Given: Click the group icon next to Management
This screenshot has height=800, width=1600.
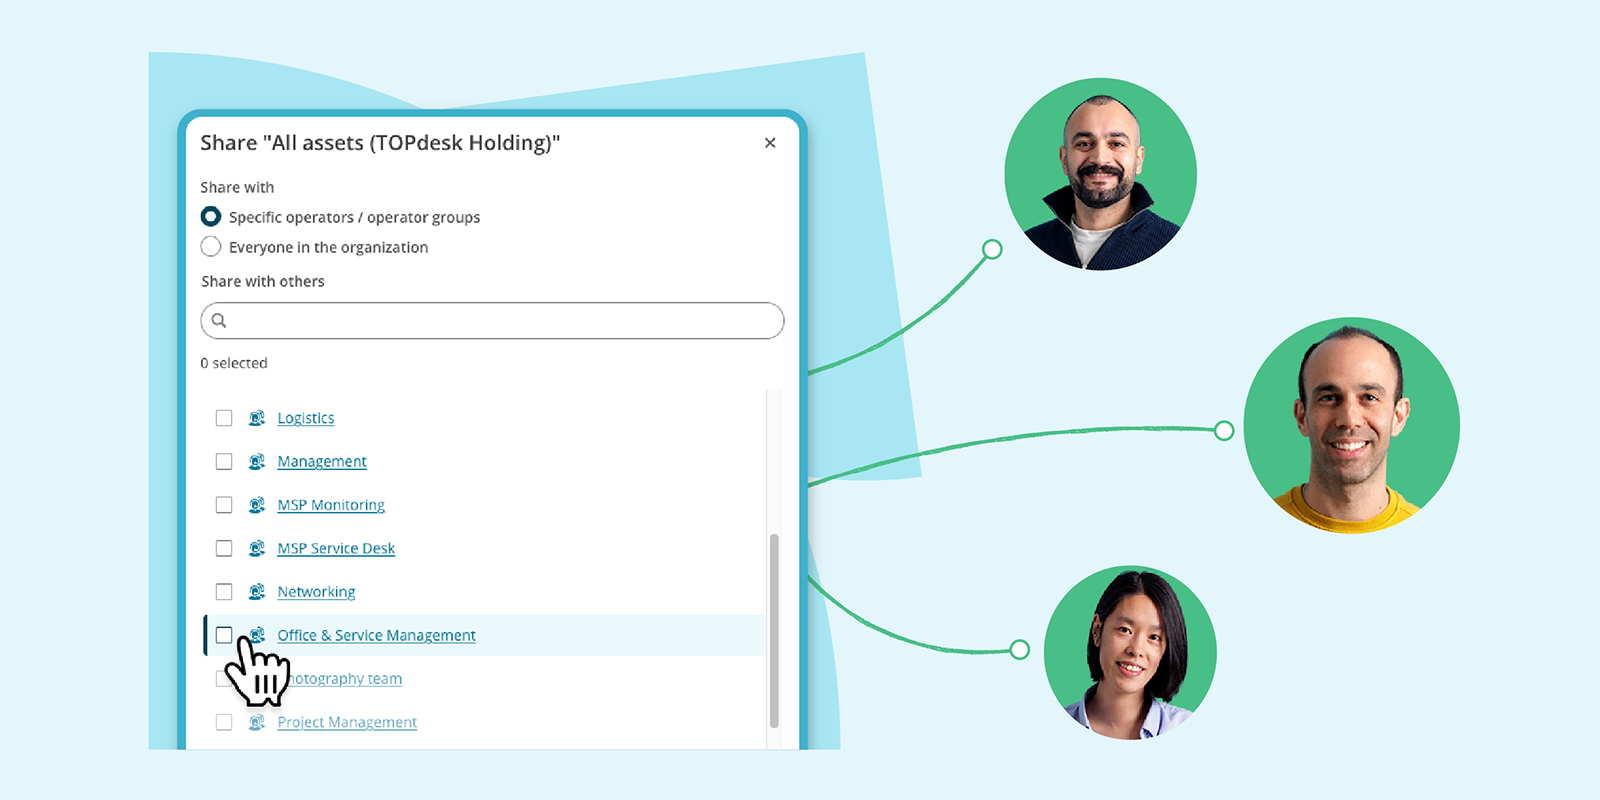Looking at the screenshot, I should point(257,462).
